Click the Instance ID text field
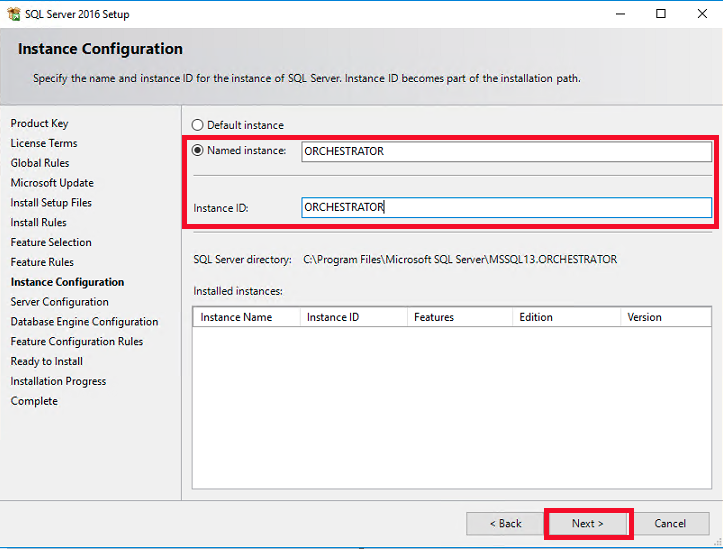Image resolution: width=723 pixels, height=549 pixels. [506, 207]
